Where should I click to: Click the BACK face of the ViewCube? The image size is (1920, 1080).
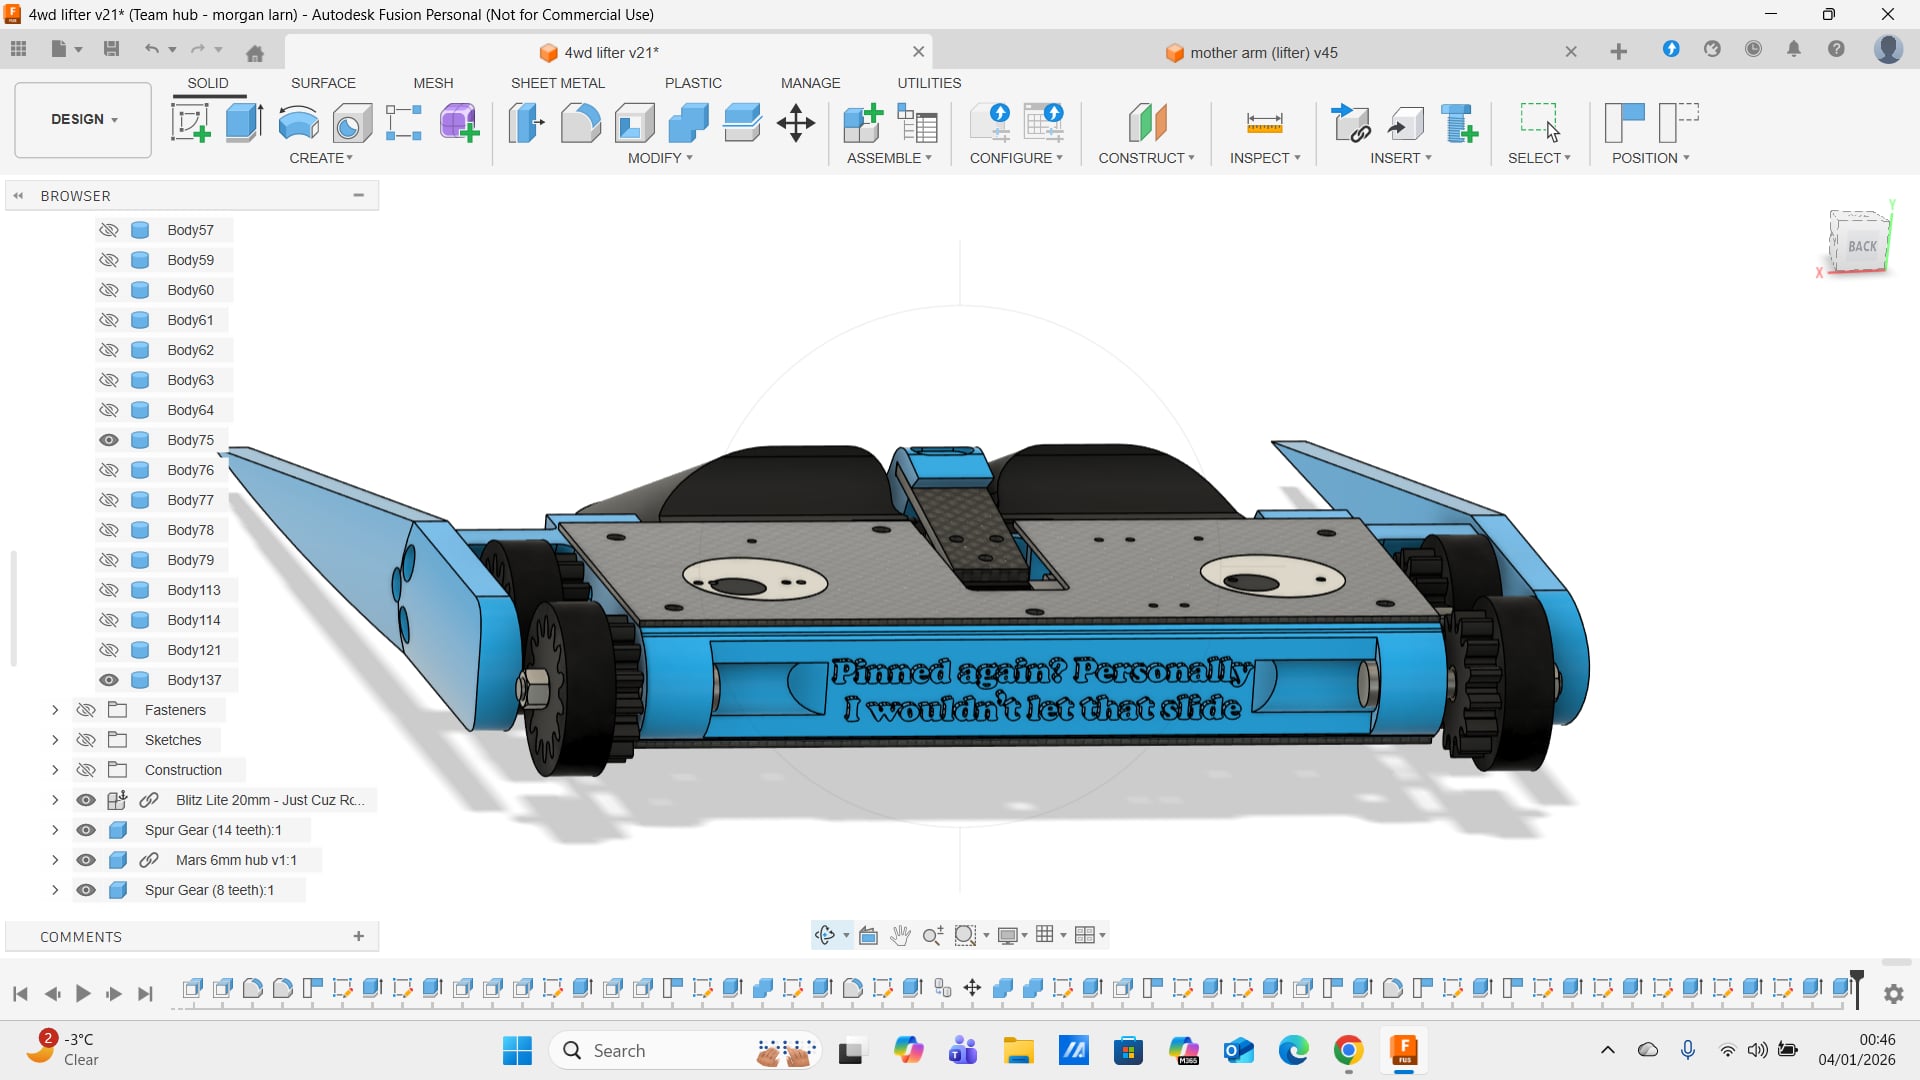click(x=1861, y=246)
